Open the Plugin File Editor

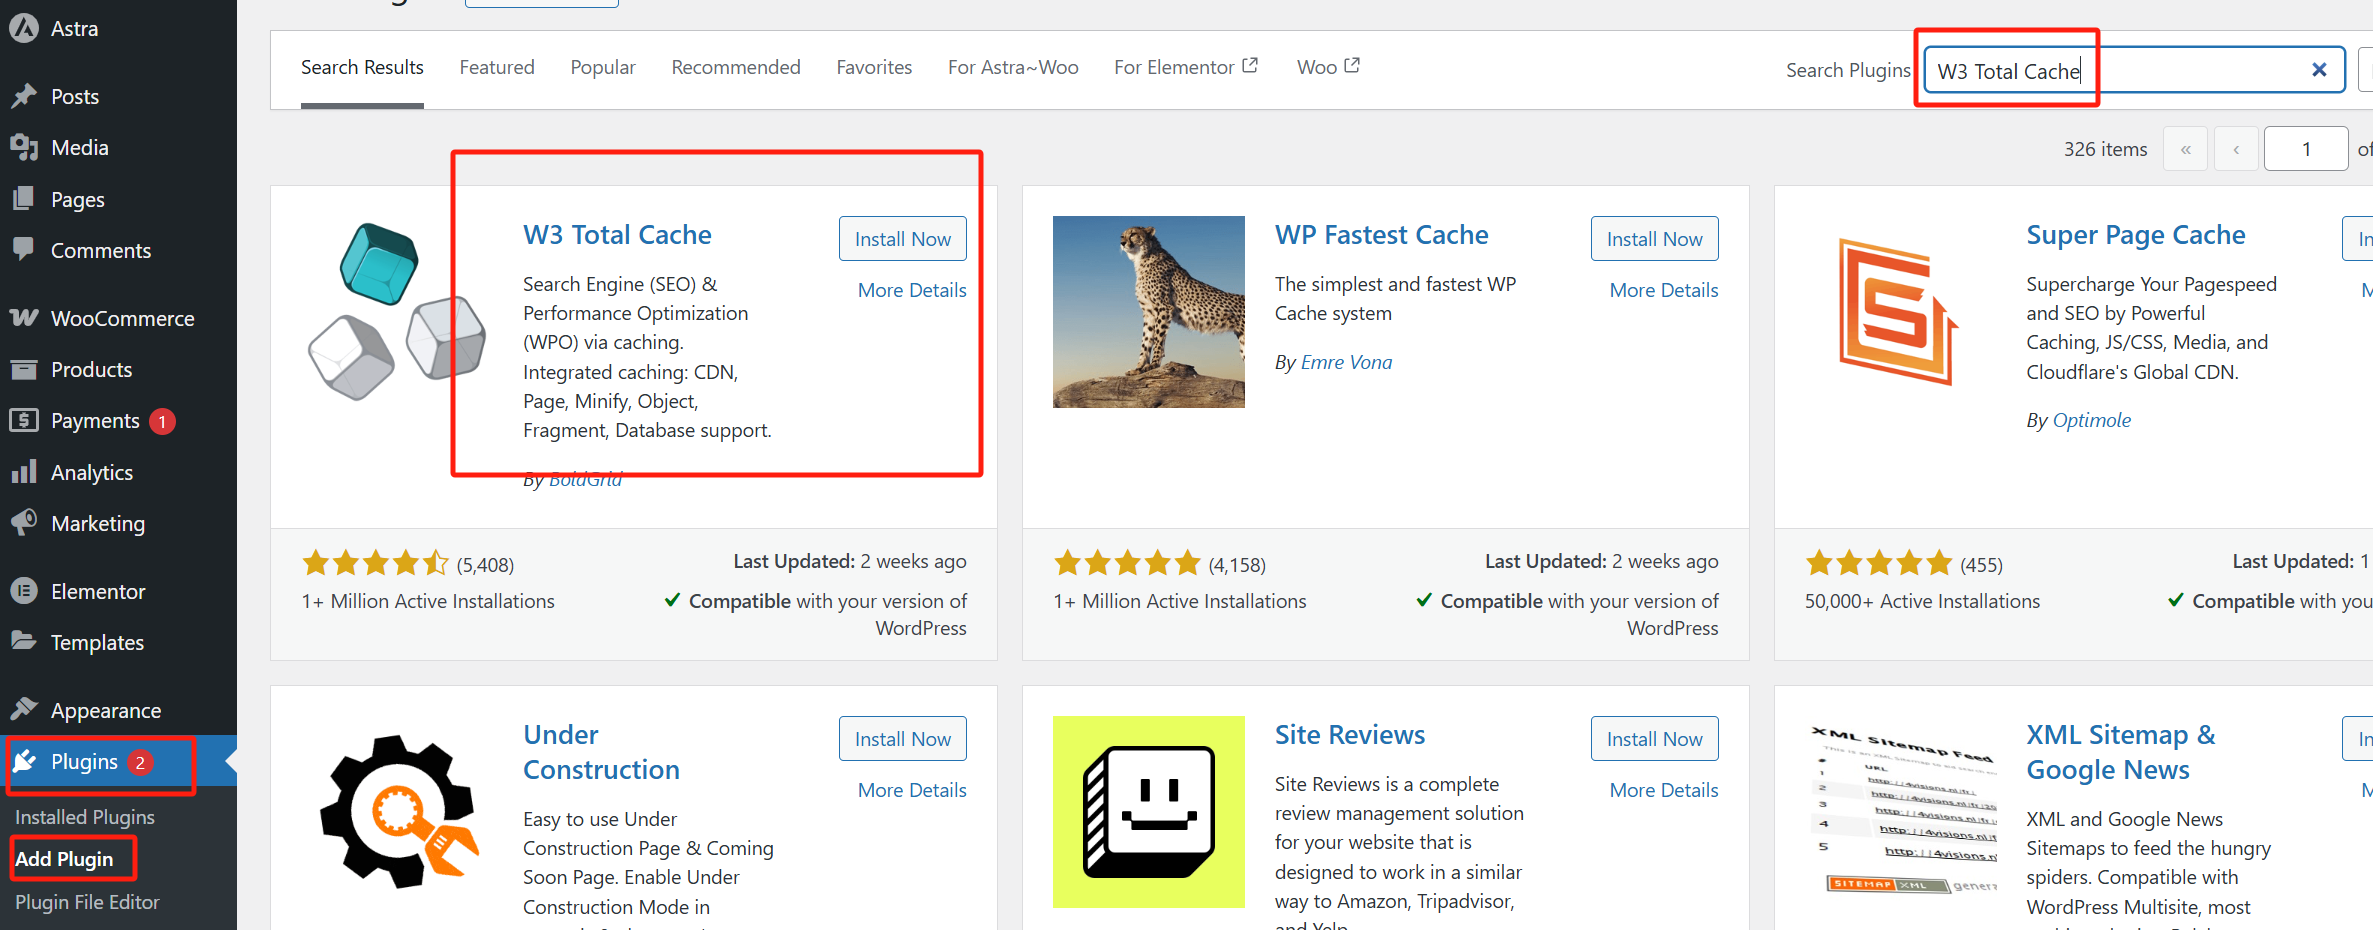pyautogui.click(x=87, y=902)
